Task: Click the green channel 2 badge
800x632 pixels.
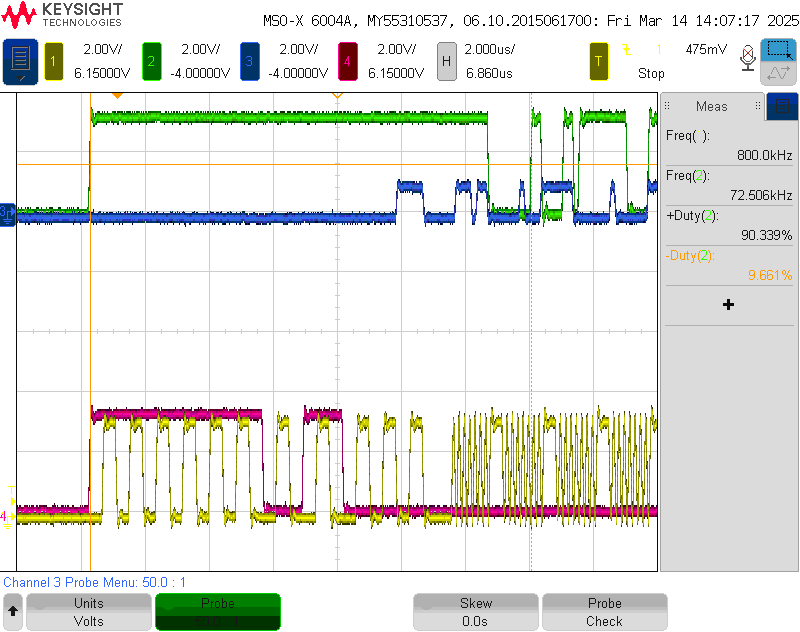Action: tap(152, 62)
